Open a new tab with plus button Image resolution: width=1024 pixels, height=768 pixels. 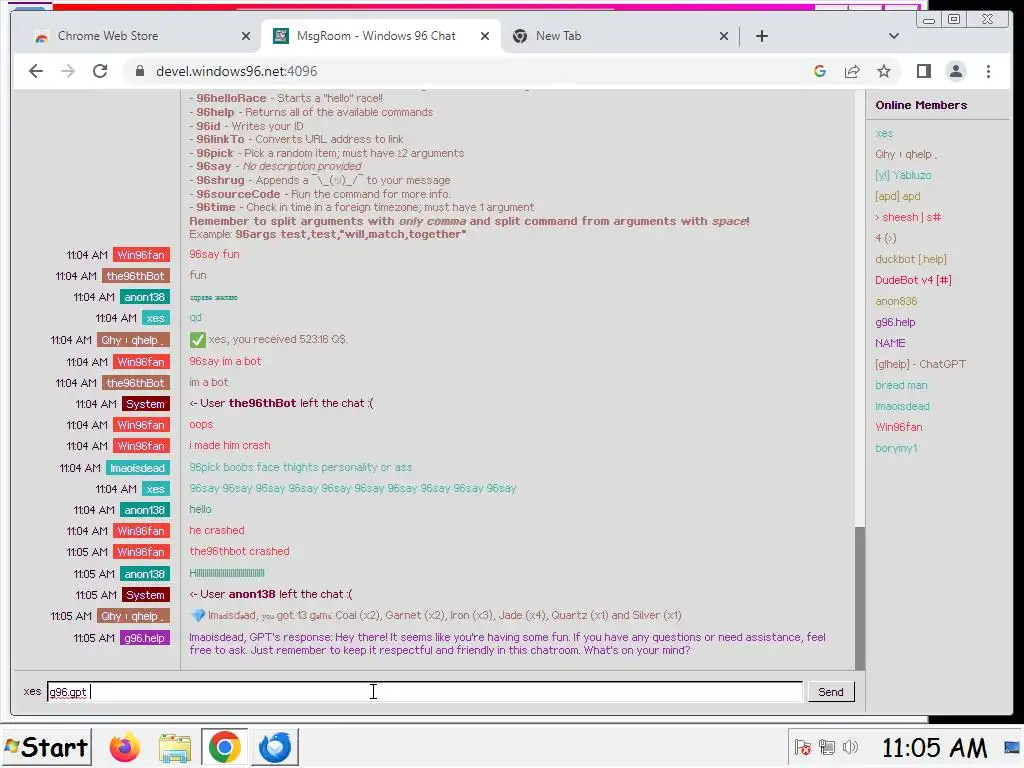(761, 36)
